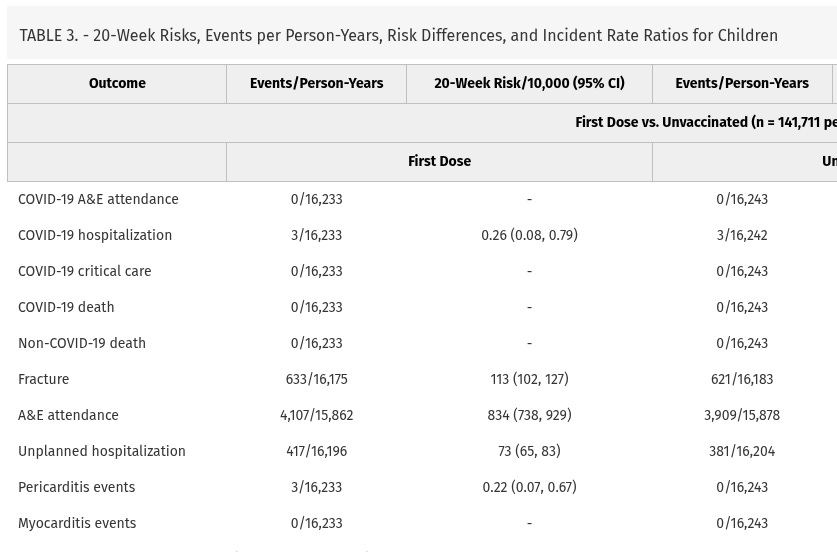Select the COVID-19 A&E attendance row label
This screenshot has height=552, width=837.
98,200
